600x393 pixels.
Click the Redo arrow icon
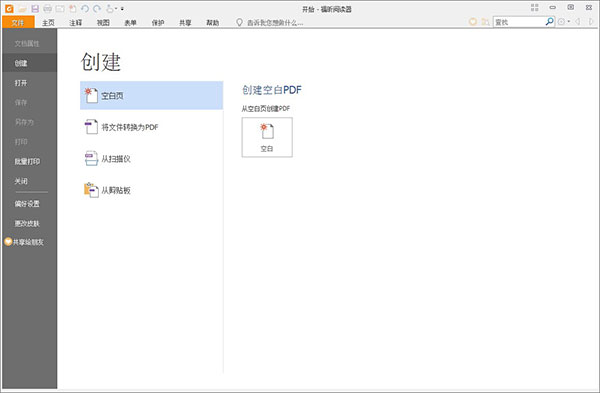(97, 8)
